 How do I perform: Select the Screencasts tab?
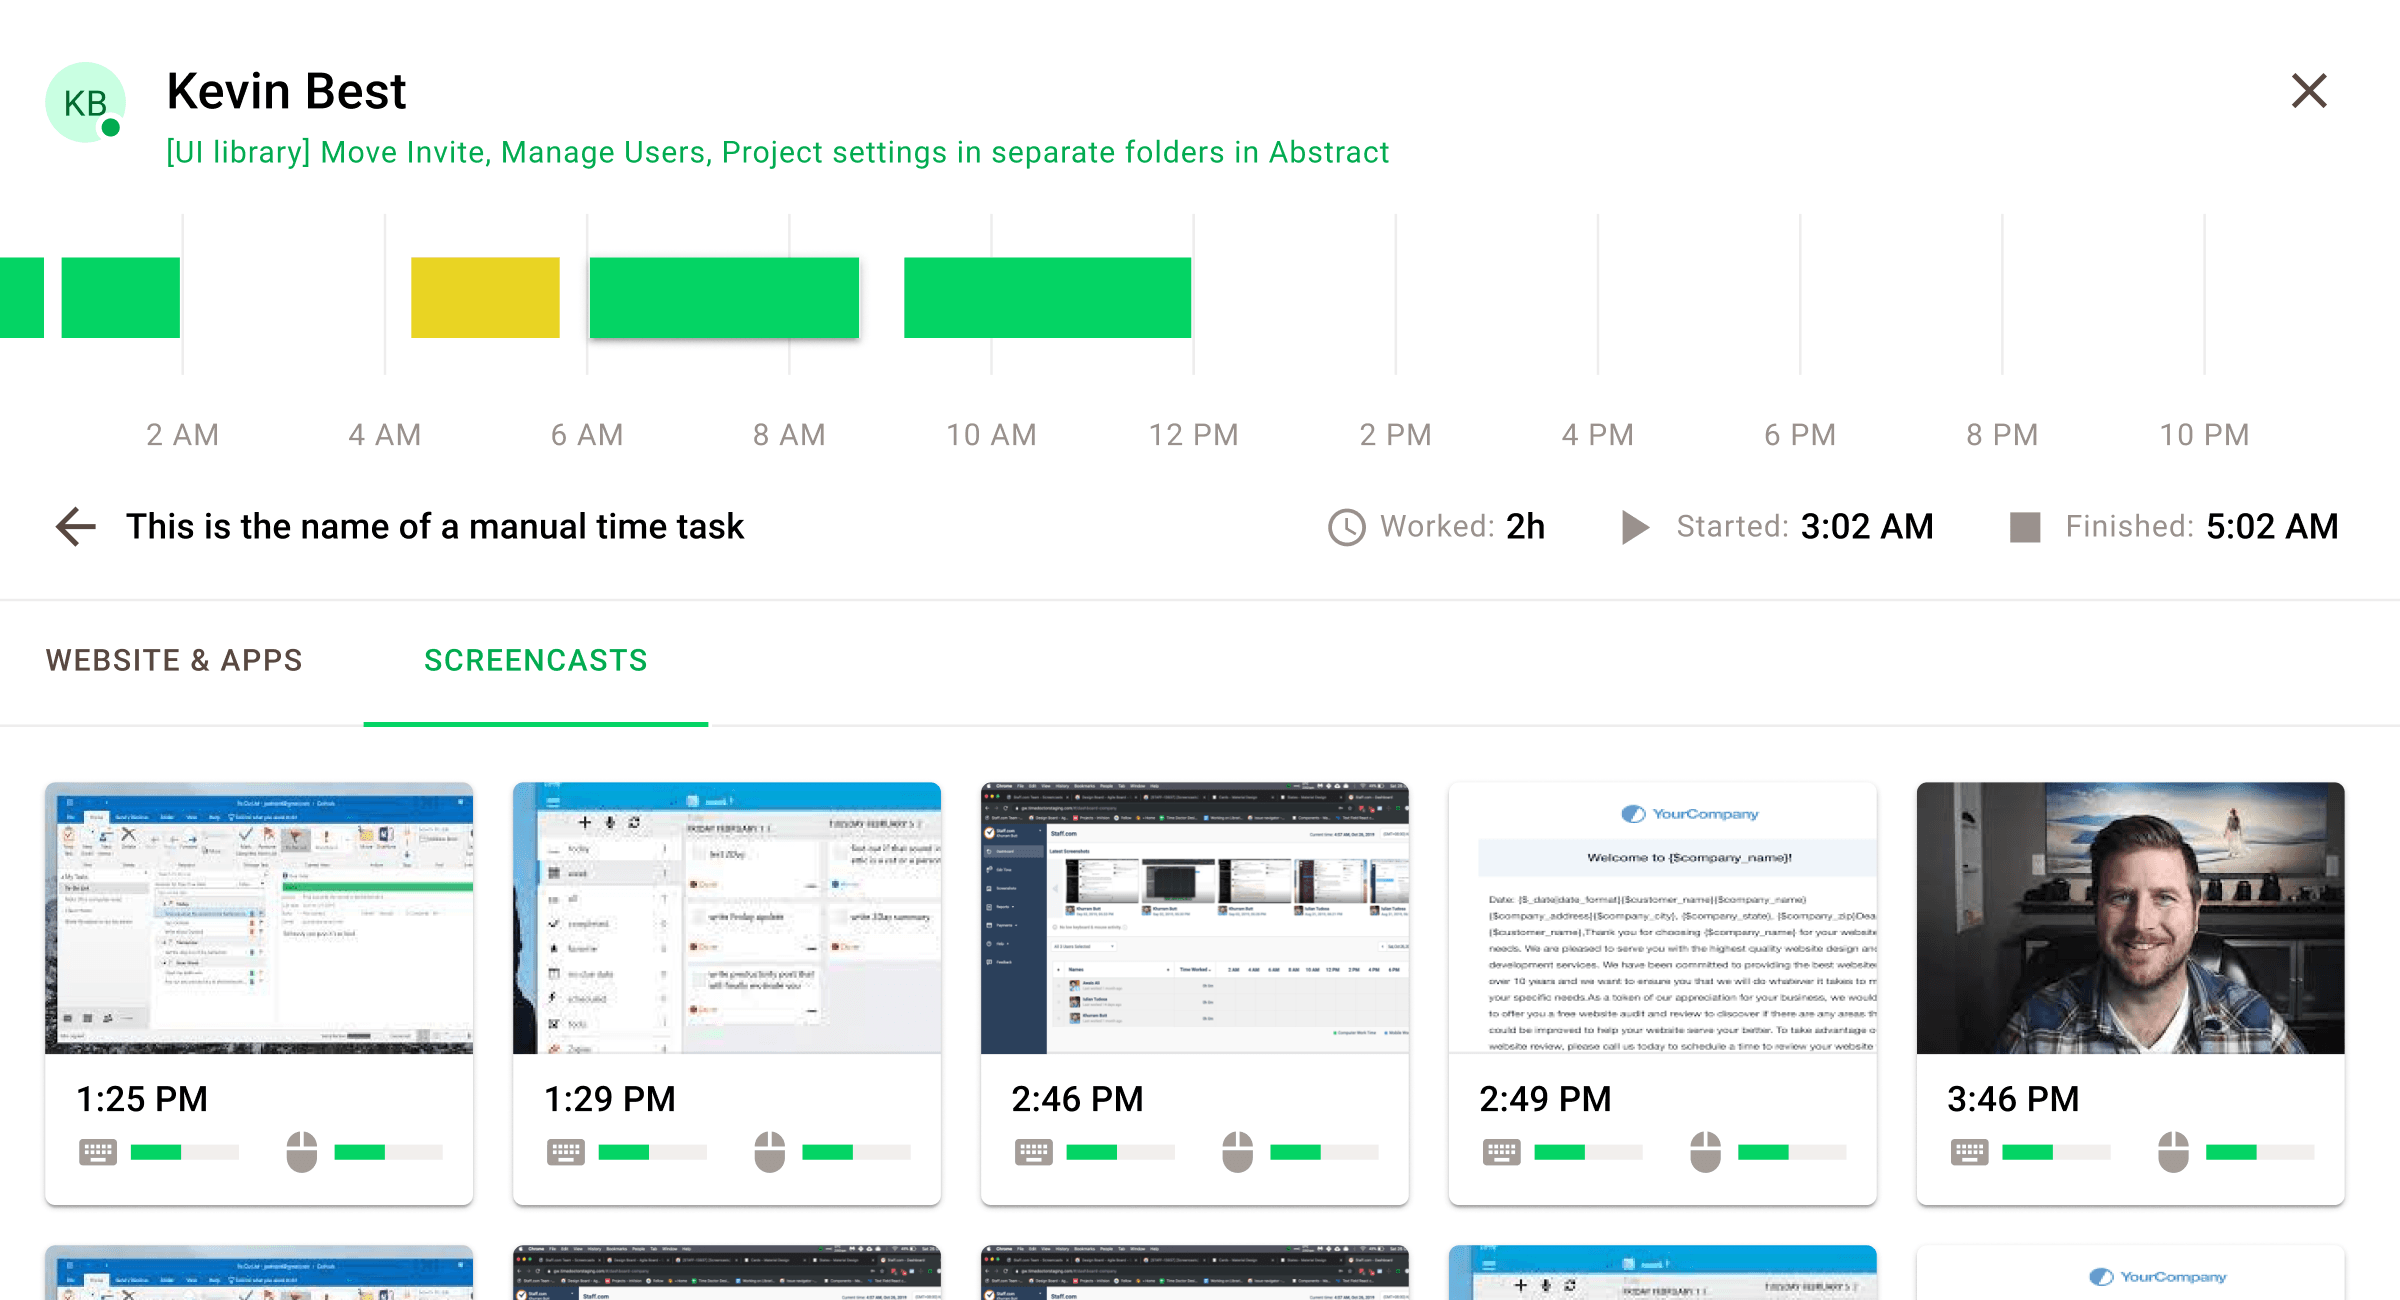(x=536, y=660)
